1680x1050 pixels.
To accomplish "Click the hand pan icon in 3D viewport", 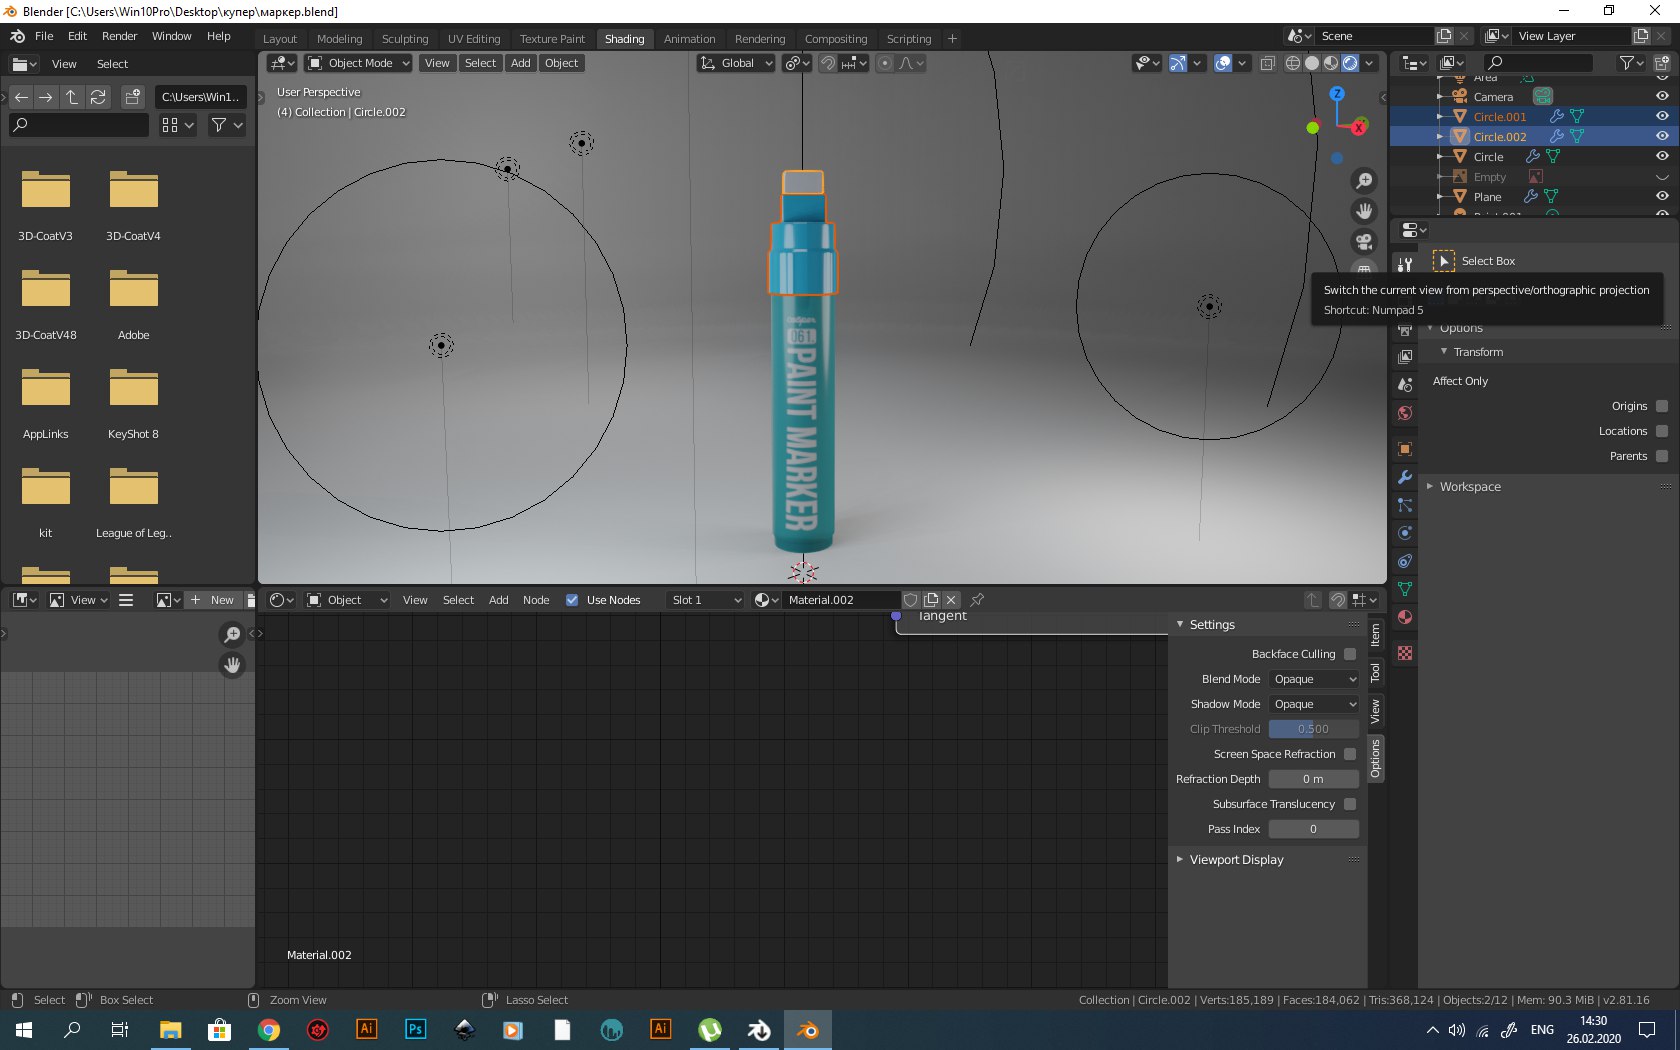I will (x=1364, y=211).
